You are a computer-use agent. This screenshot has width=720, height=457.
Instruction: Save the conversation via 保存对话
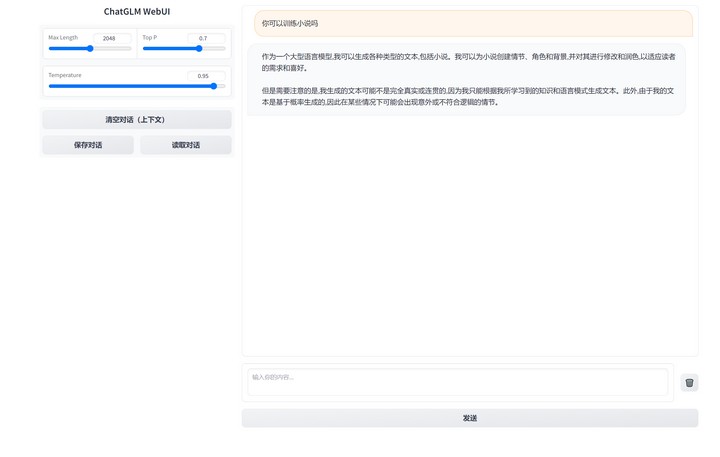coord(88,145)
